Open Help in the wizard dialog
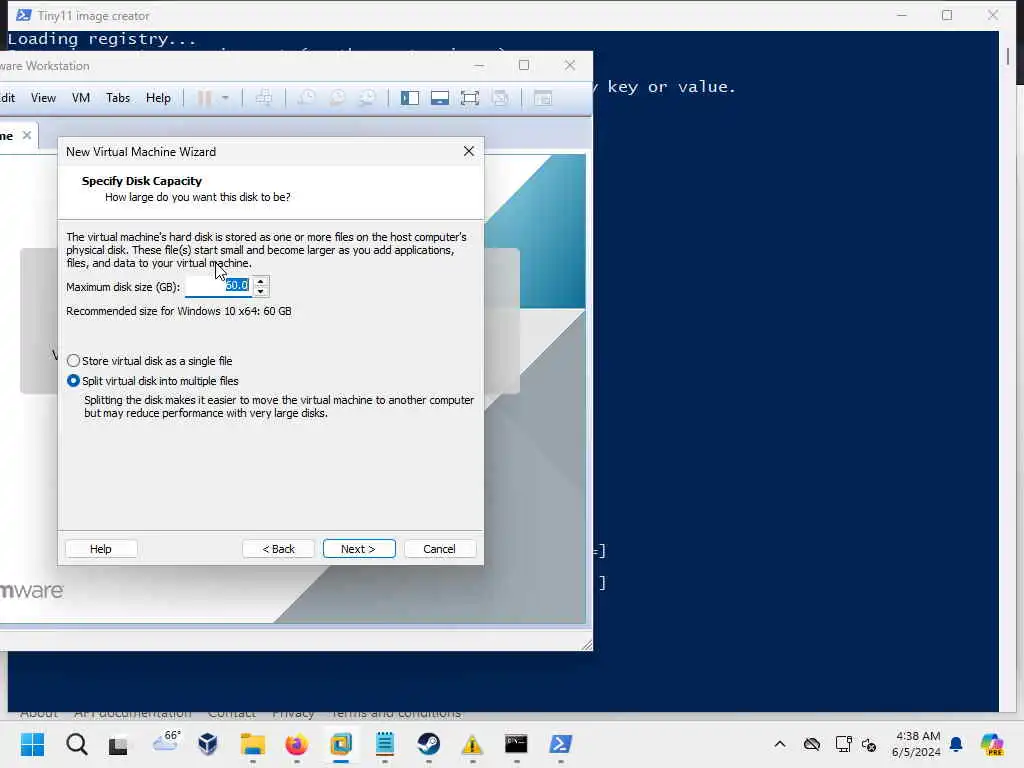Viewport: 1024px width, 768px height. (x=101, y=549)
